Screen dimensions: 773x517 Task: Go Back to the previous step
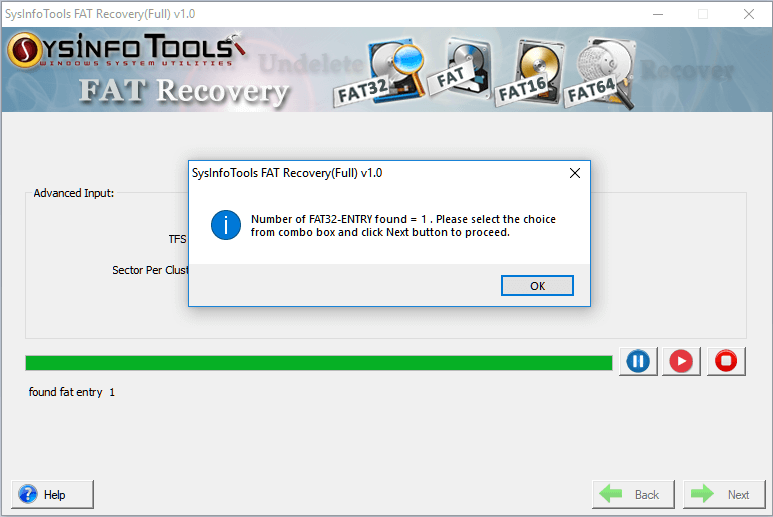point(633,494)
